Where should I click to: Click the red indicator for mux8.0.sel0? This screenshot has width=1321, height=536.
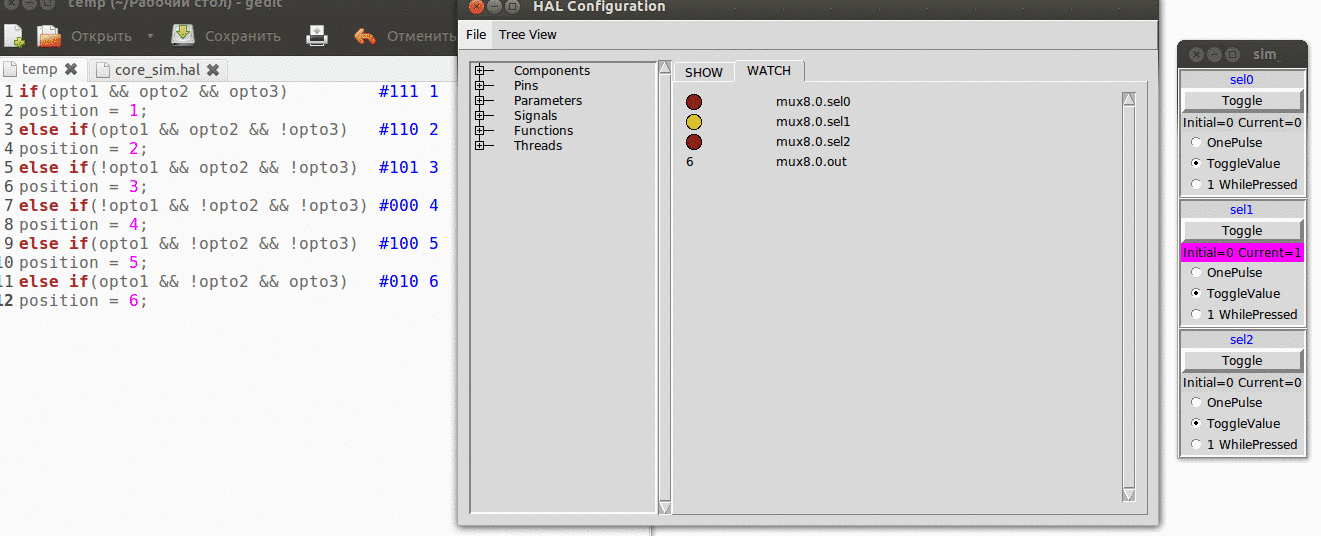click(694, 102)
